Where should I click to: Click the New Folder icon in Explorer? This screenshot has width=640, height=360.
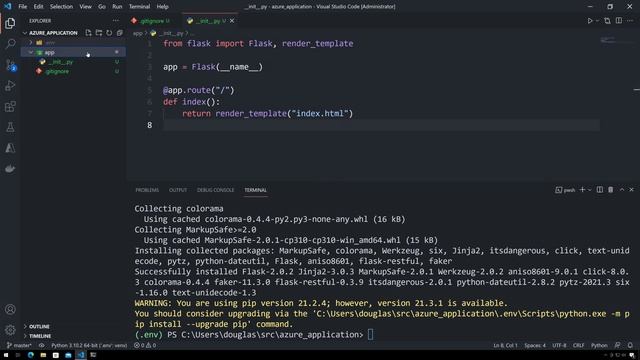click(99, 33)
